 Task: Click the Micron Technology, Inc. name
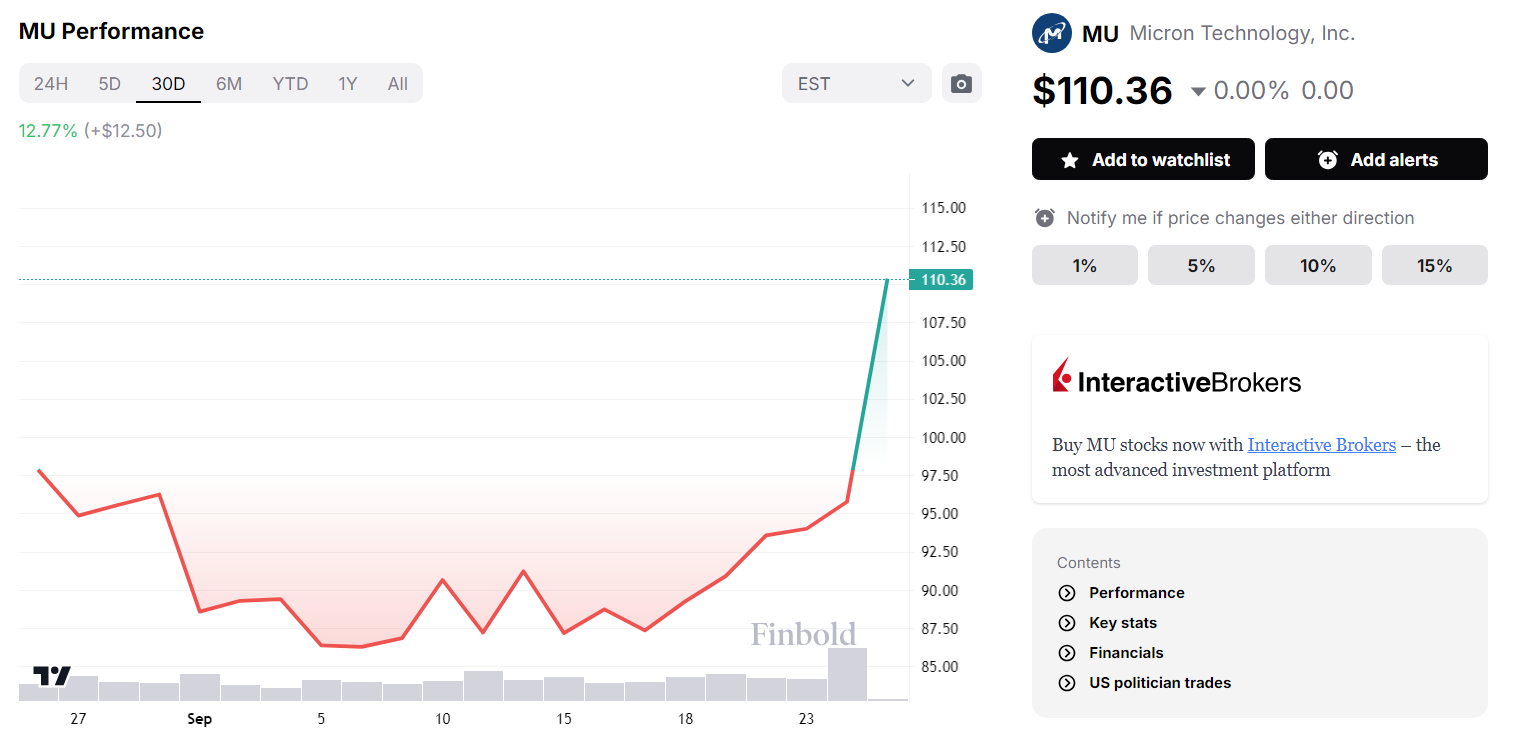[x=1242, y=33]
